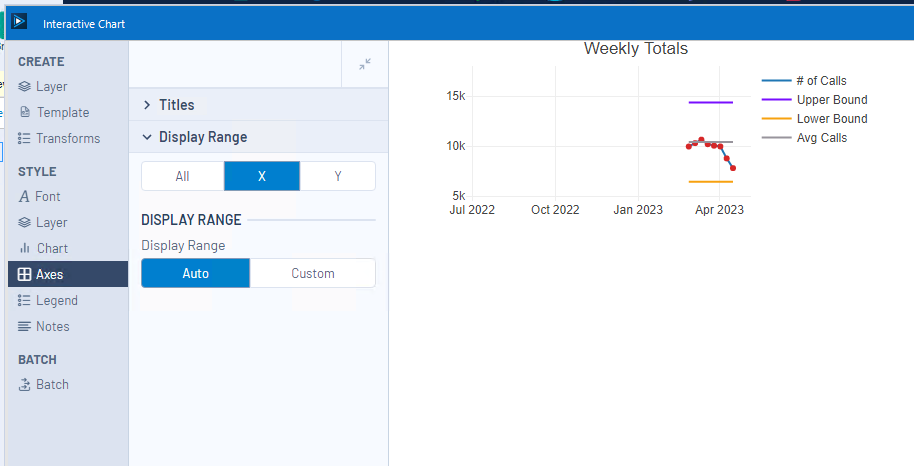Open the Chart style settings
The width and height of the screenshot is (914, 466).
[52, 248]
